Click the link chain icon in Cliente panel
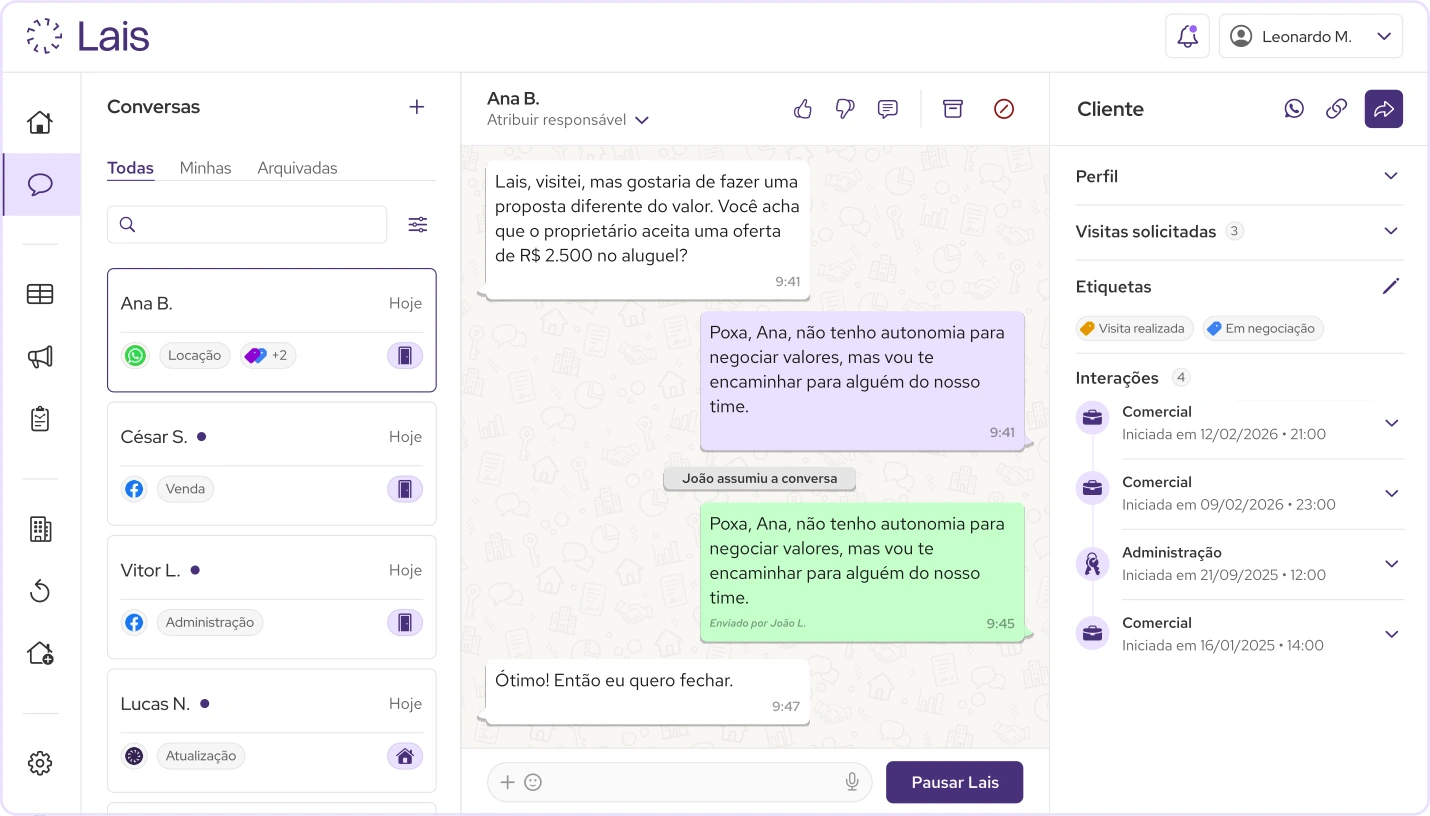The width and height of the screenshot is (1430, 816). click(x=1336, y=109)
